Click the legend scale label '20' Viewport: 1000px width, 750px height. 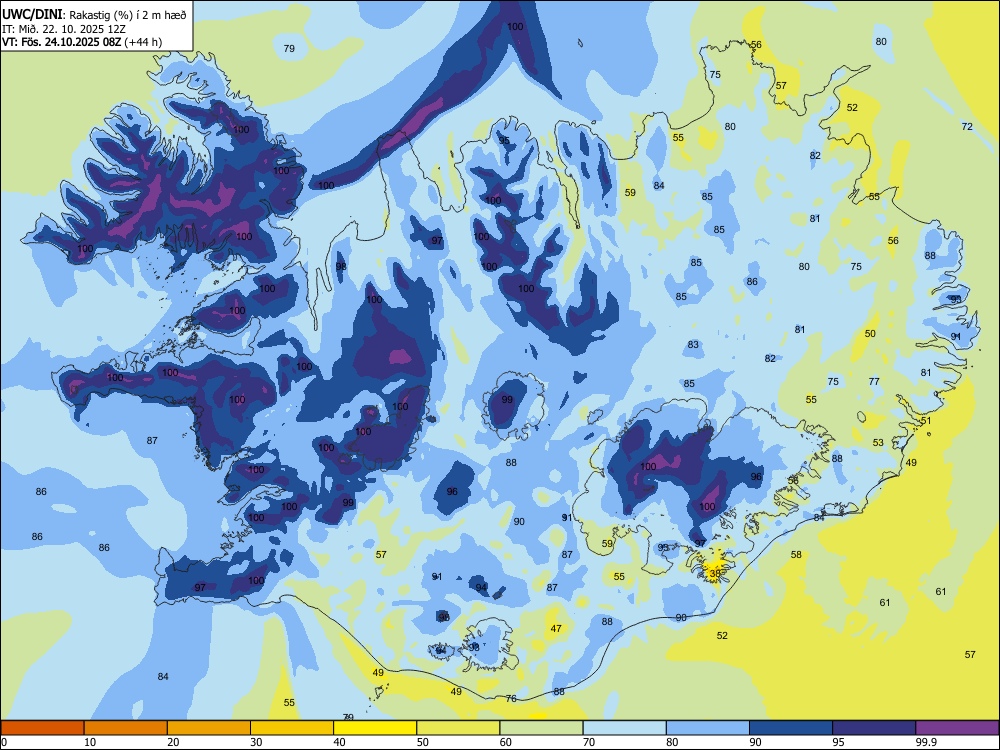coord(173,742)
